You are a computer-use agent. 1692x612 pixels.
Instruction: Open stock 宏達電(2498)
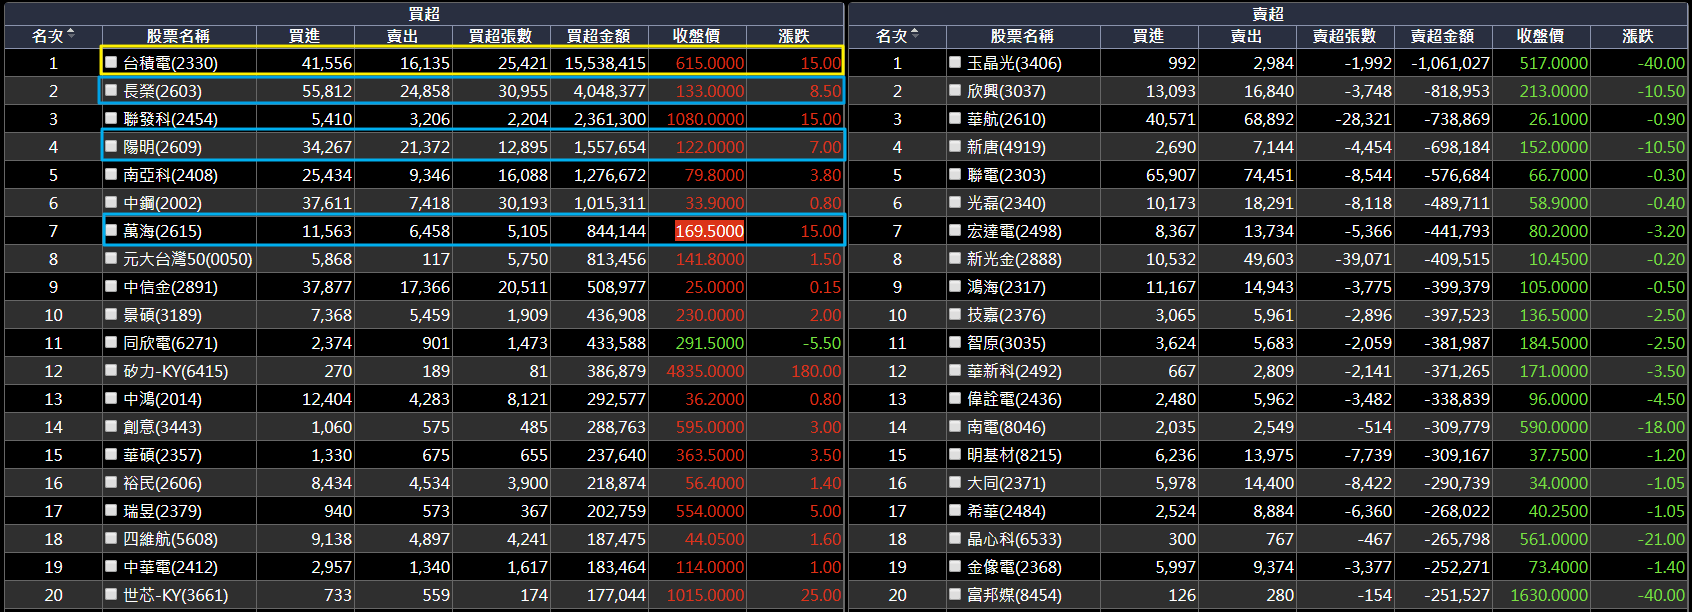point(1014,230)
